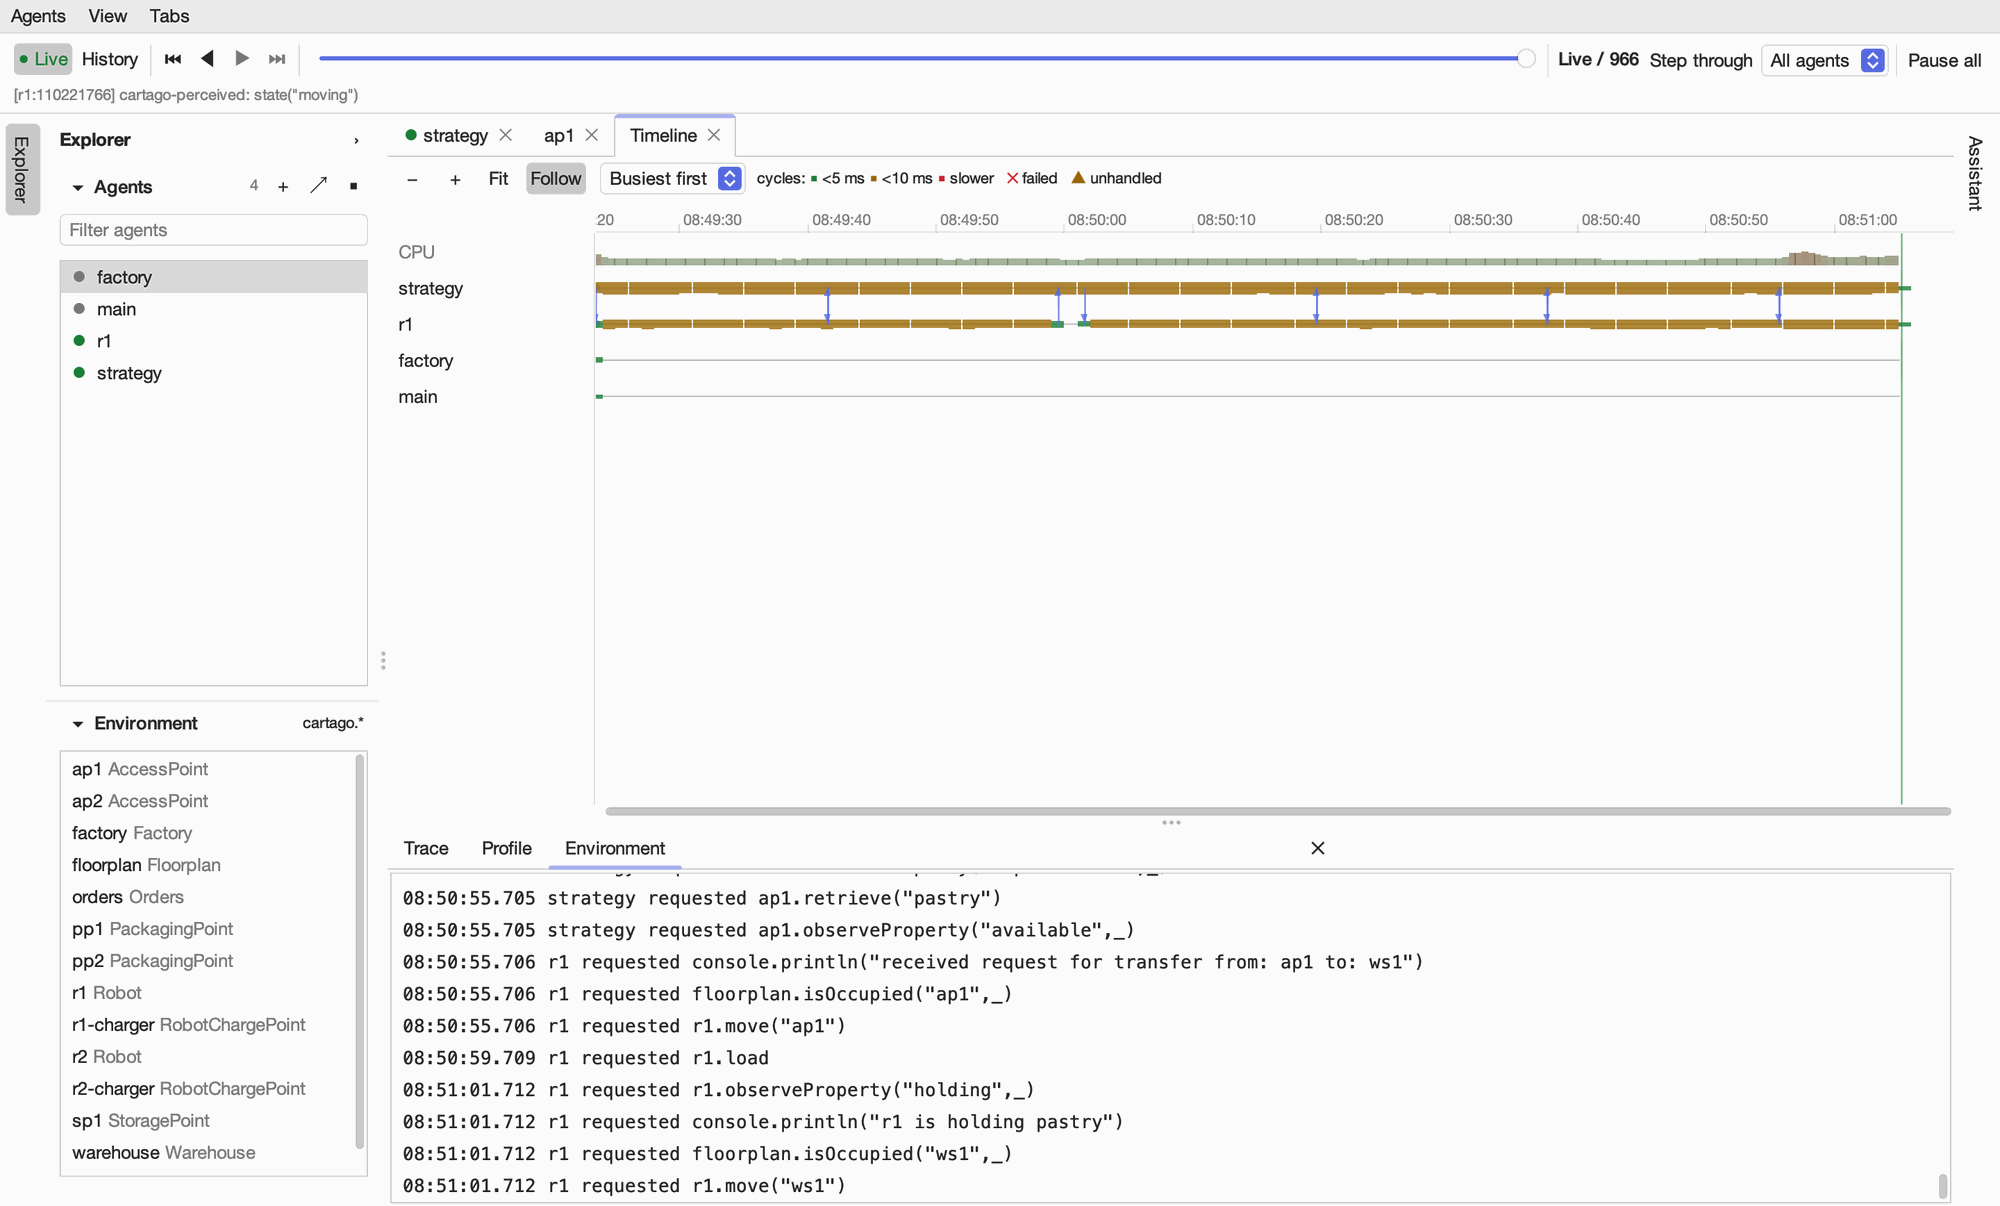
Task: Click the Filter agents input field
Action: point(214,230)
